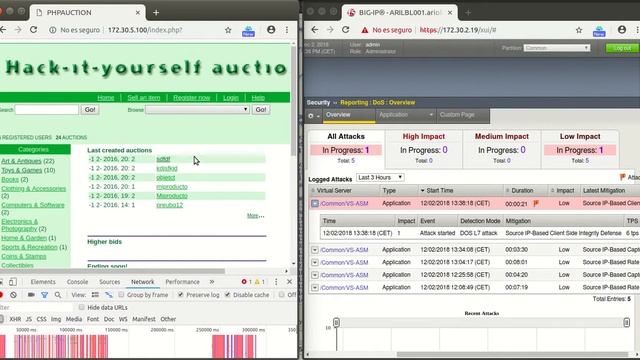Filter network requests by Img

click(56, 319)
